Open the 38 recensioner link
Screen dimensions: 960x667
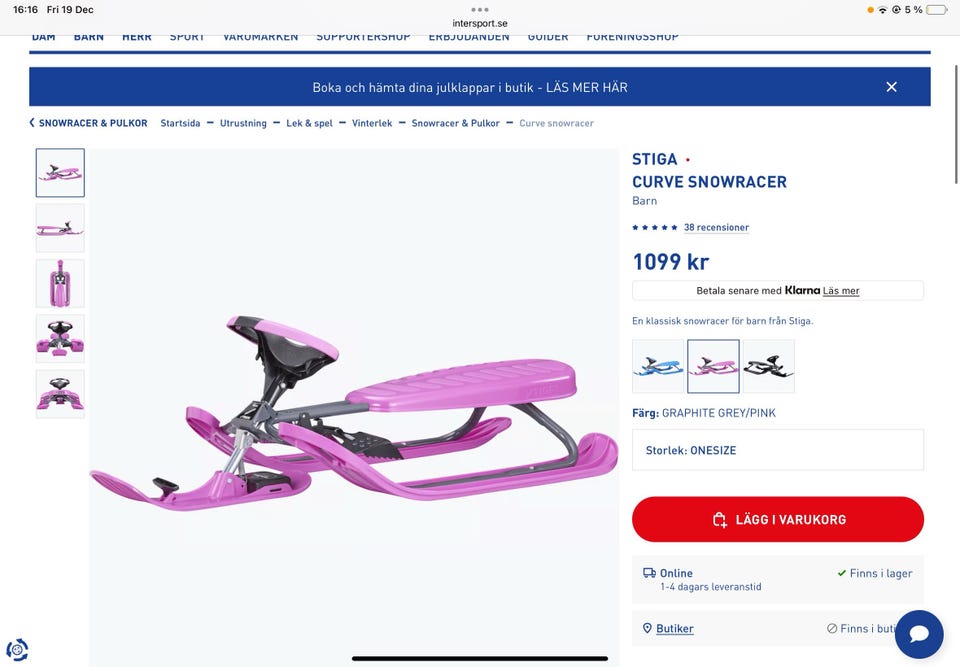pyautogui.click(x=716, y=227)
